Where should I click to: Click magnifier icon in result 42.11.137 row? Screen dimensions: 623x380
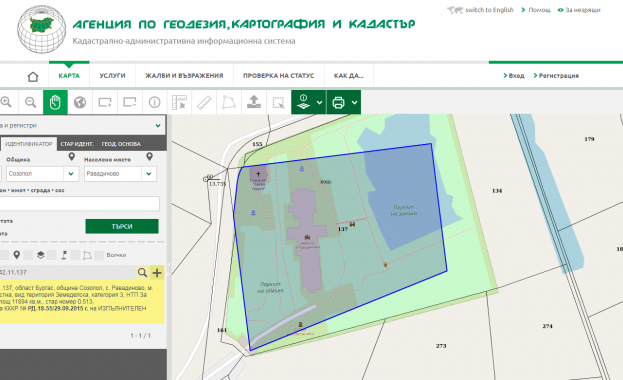click(x=142, y=272)
